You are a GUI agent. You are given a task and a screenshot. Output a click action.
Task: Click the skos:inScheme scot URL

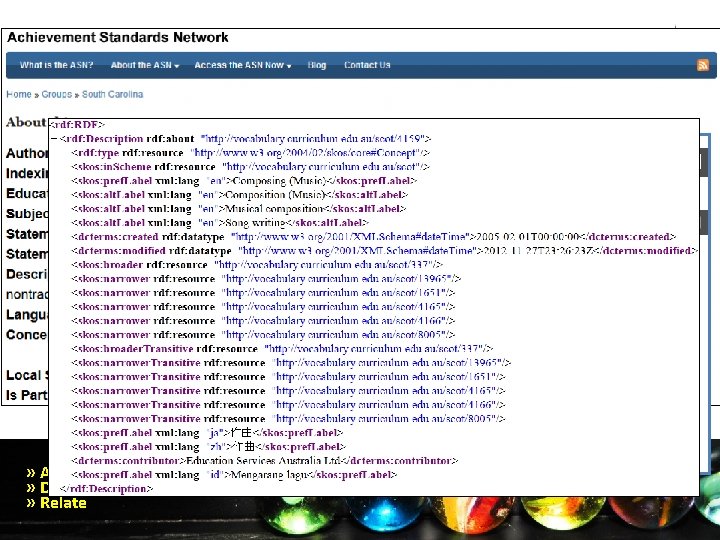point(323,167)
